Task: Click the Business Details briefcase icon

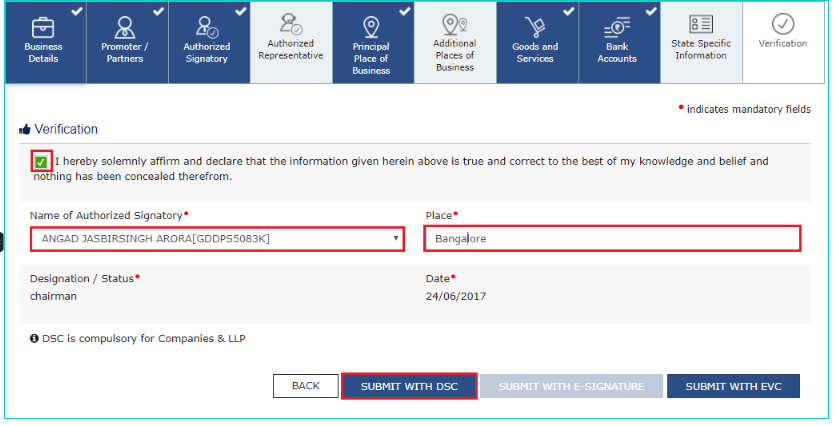Action: [43, 27]
